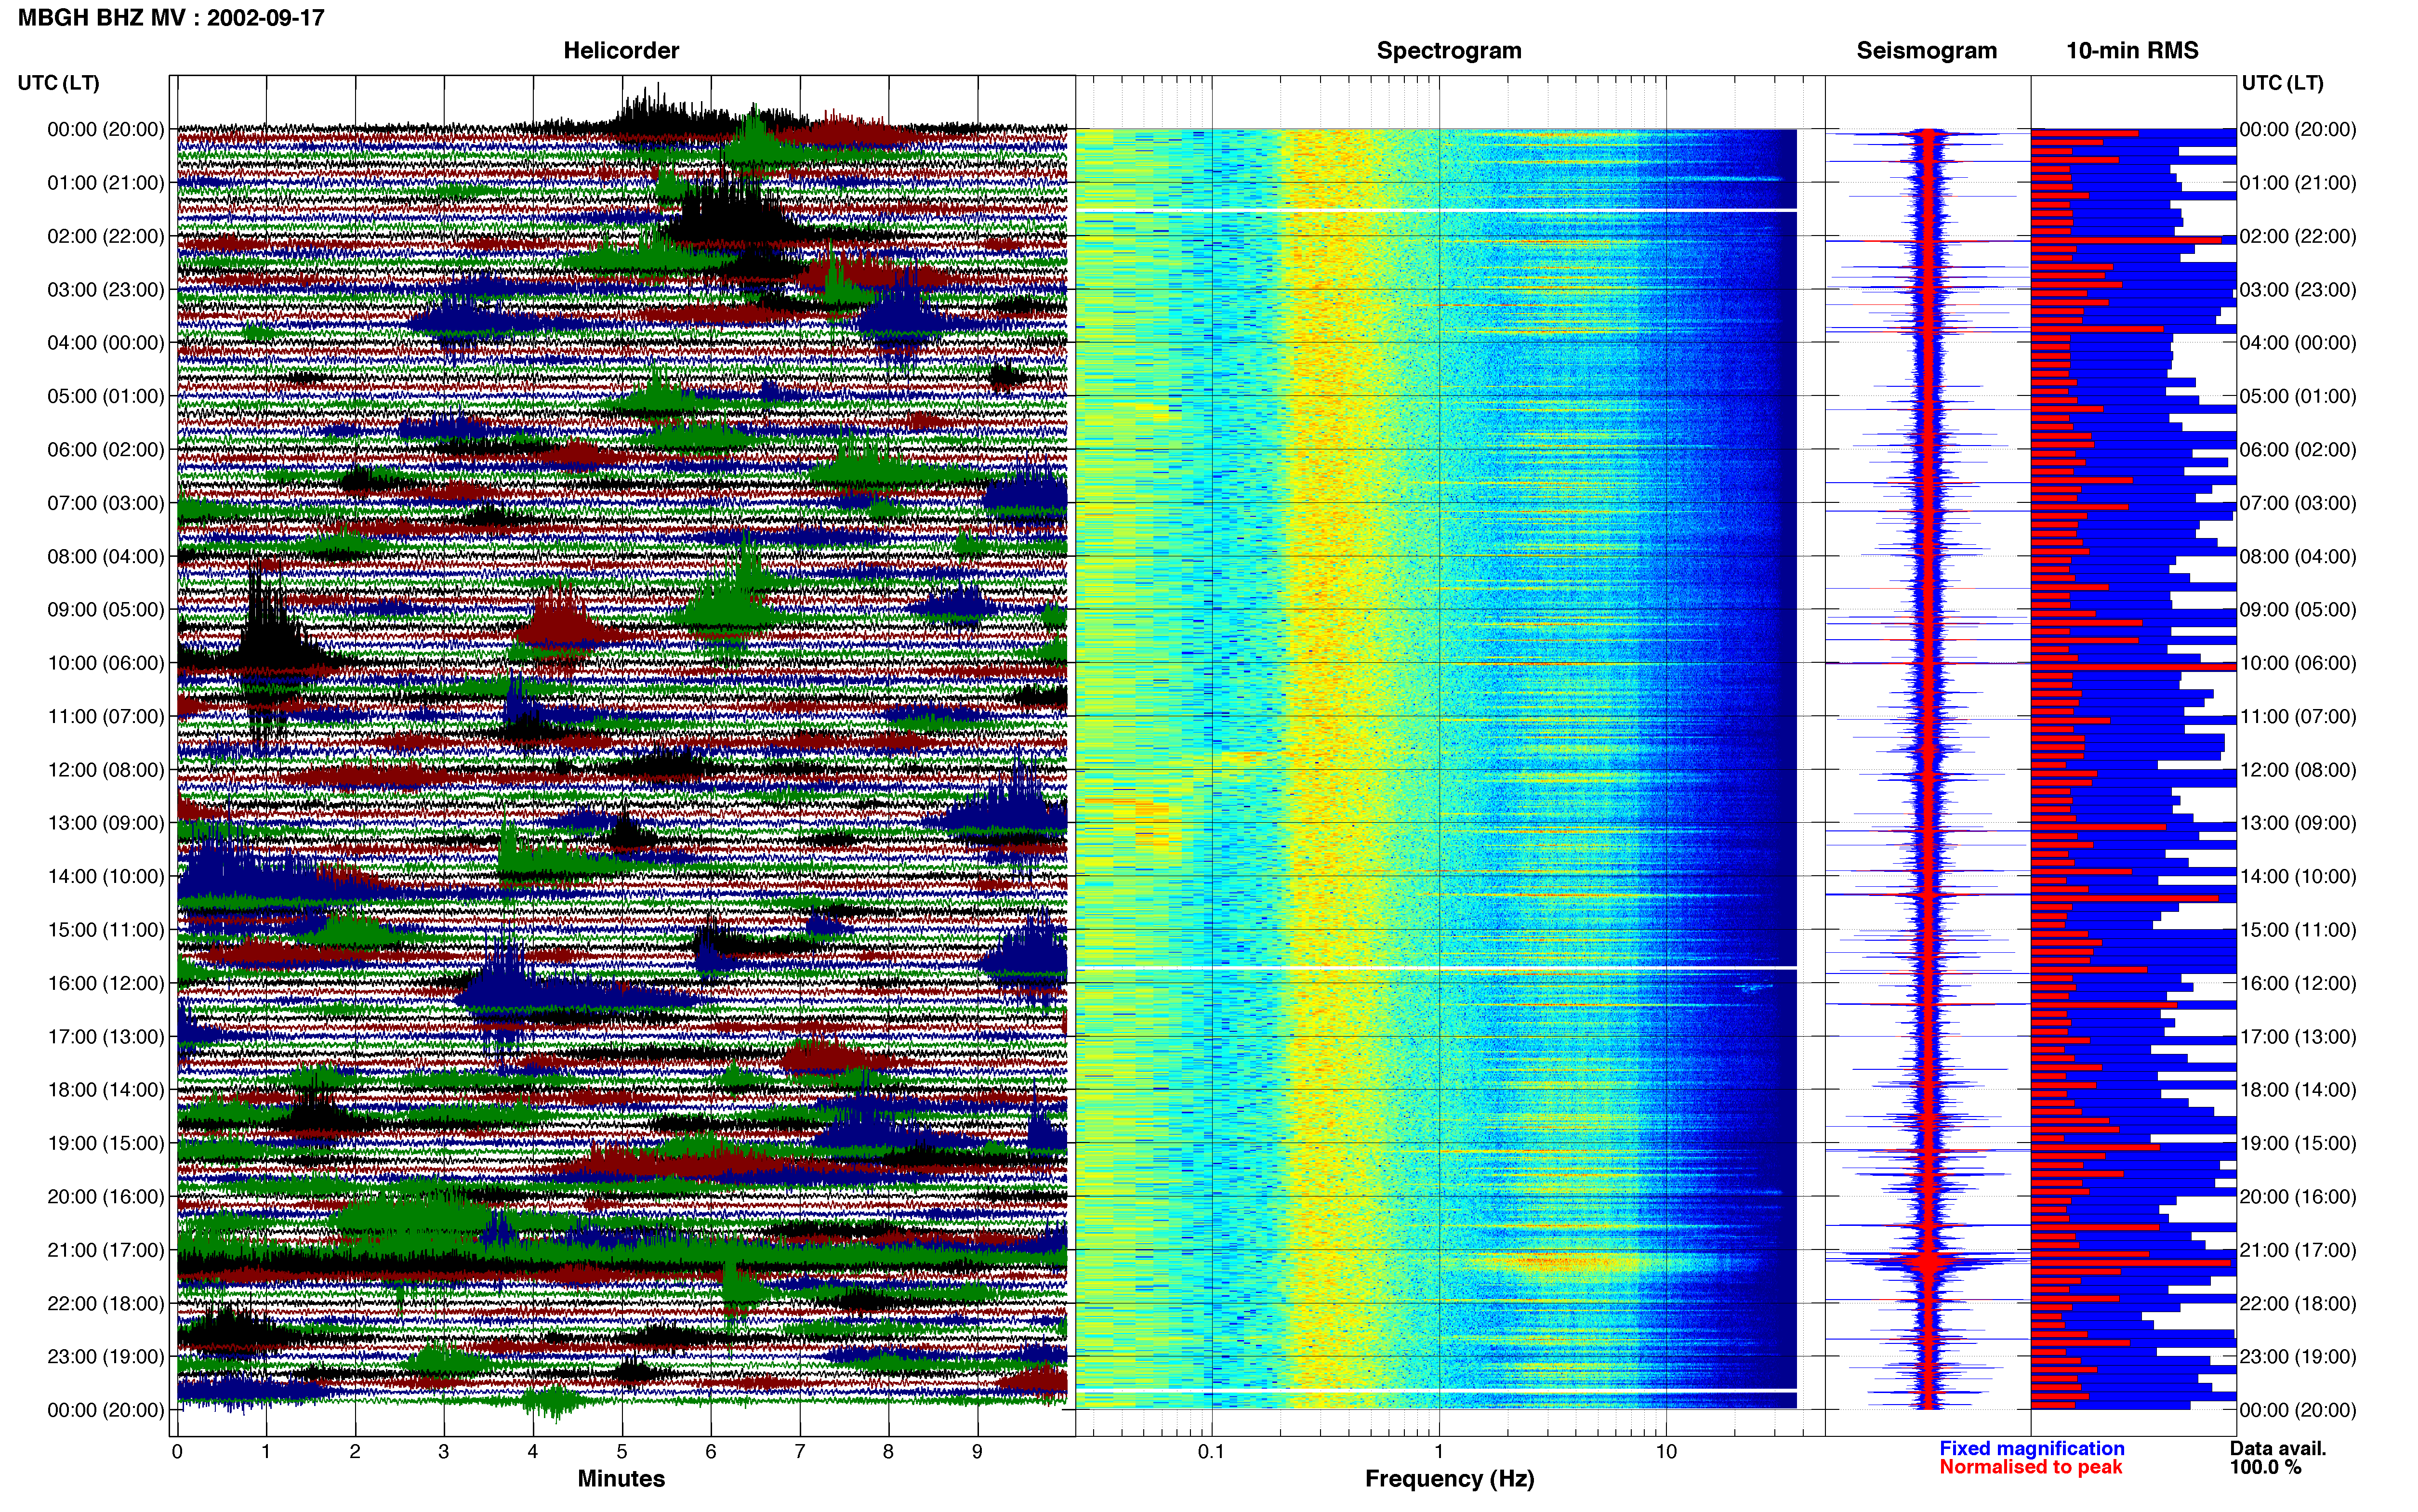Click the left 'UTC (LT)' axis label

(59, 83)
